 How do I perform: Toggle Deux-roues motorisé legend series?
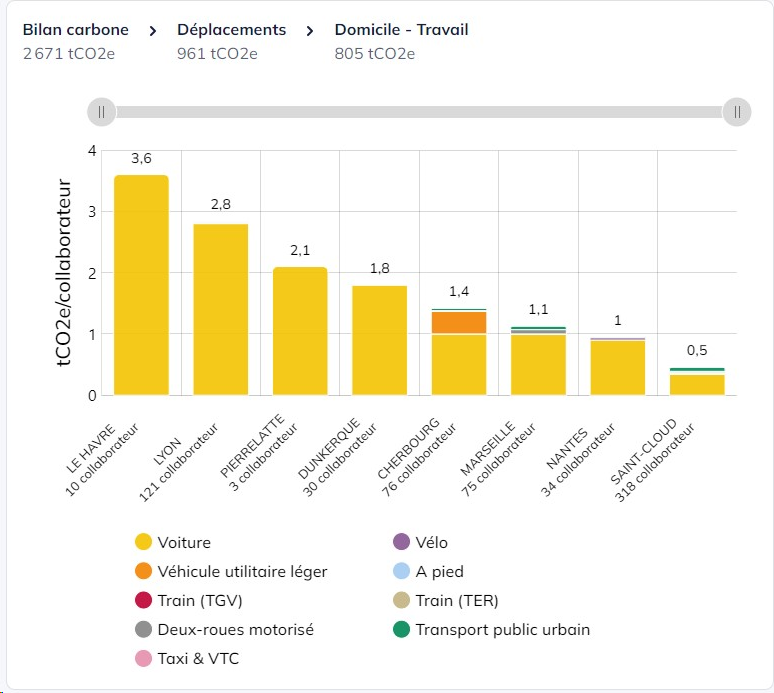tap(225, 629)
